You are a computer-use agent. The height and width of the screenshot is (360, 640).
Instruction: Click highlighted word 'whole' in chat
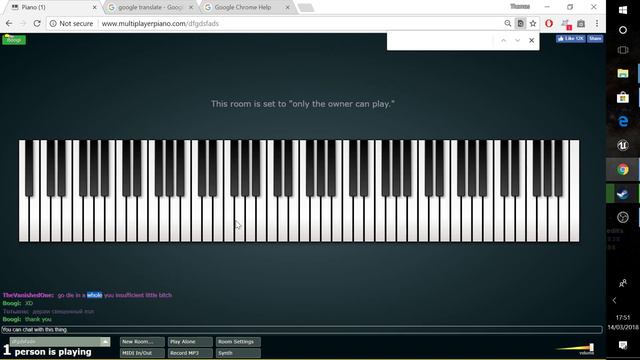click(x=94, y=295)
